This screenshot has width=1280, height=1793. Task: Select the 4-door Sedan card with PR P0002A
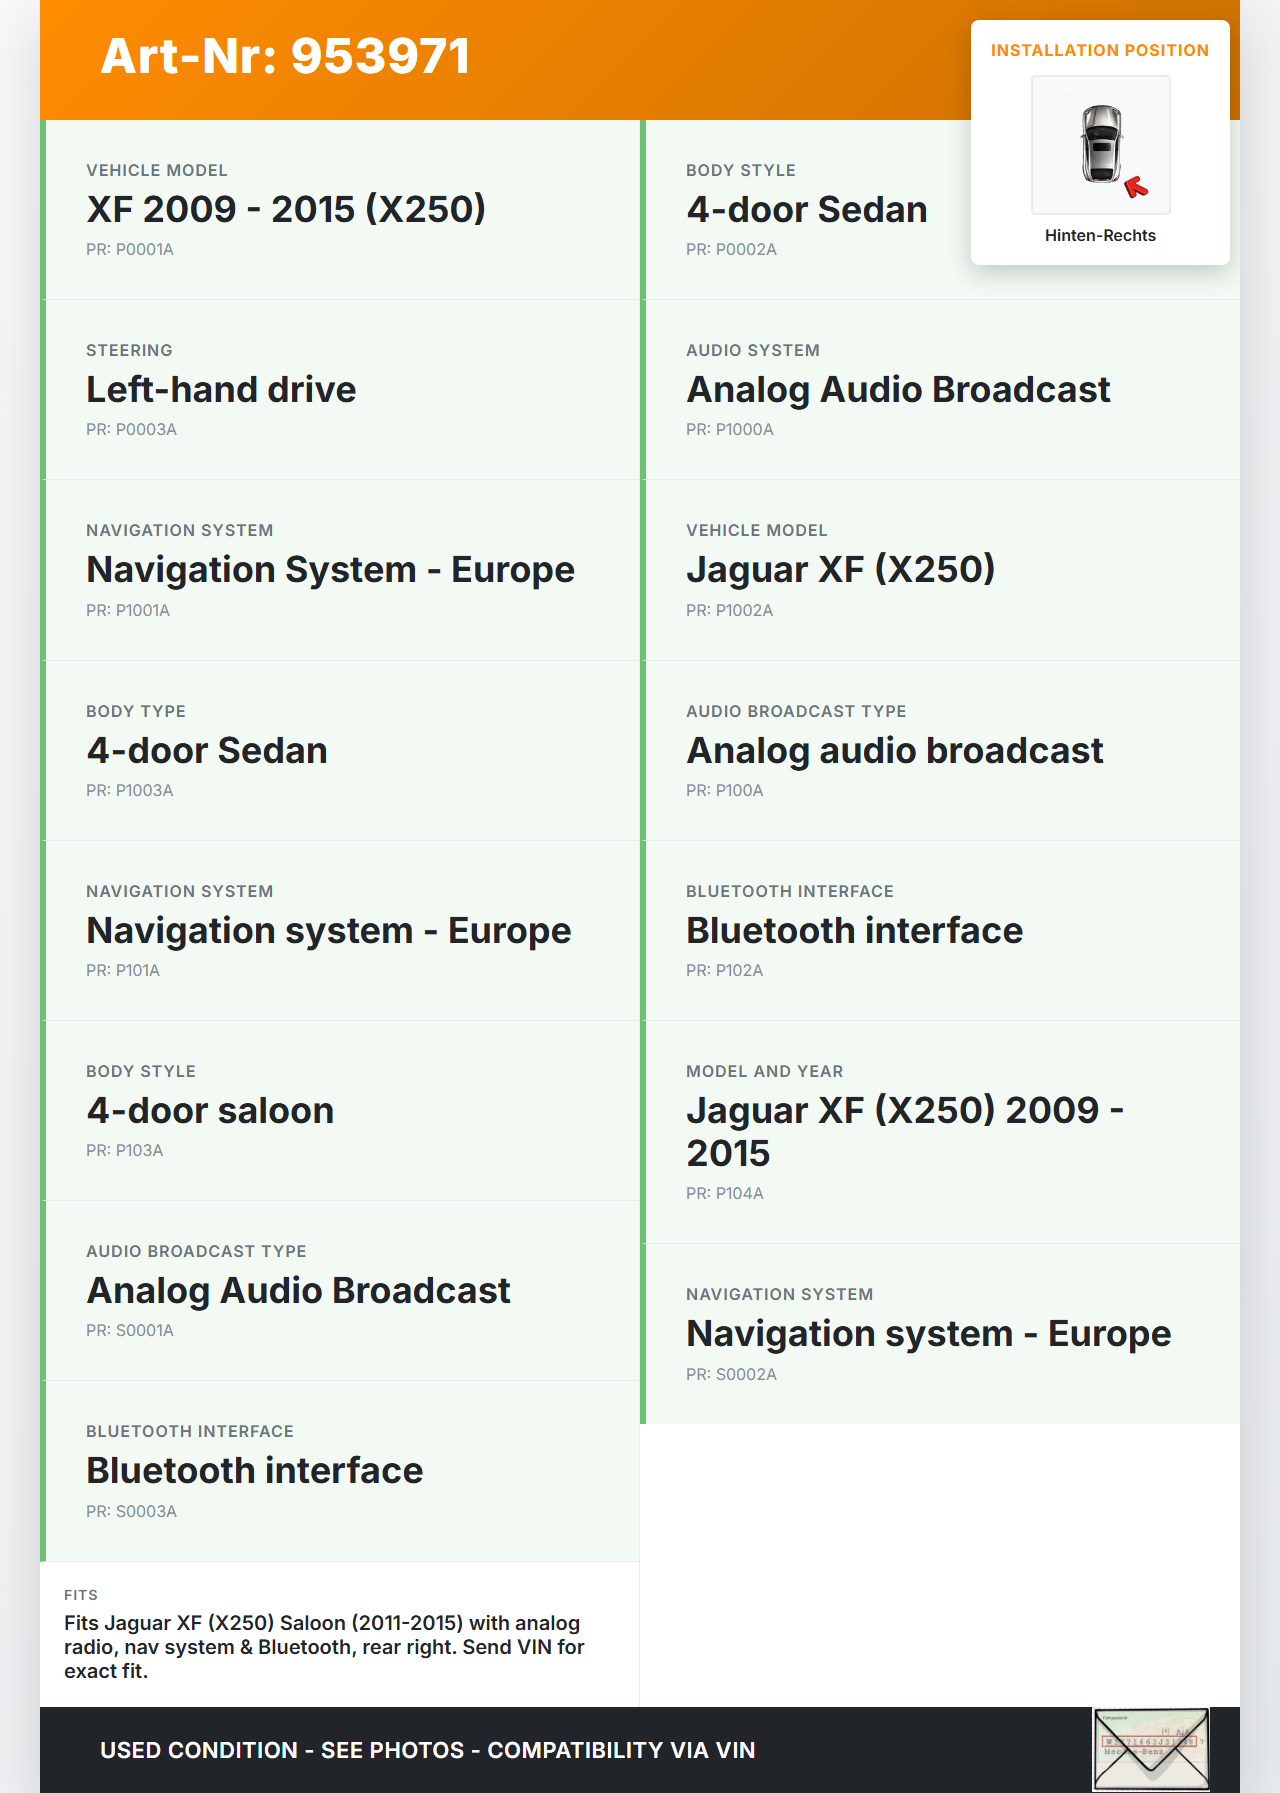806,209
